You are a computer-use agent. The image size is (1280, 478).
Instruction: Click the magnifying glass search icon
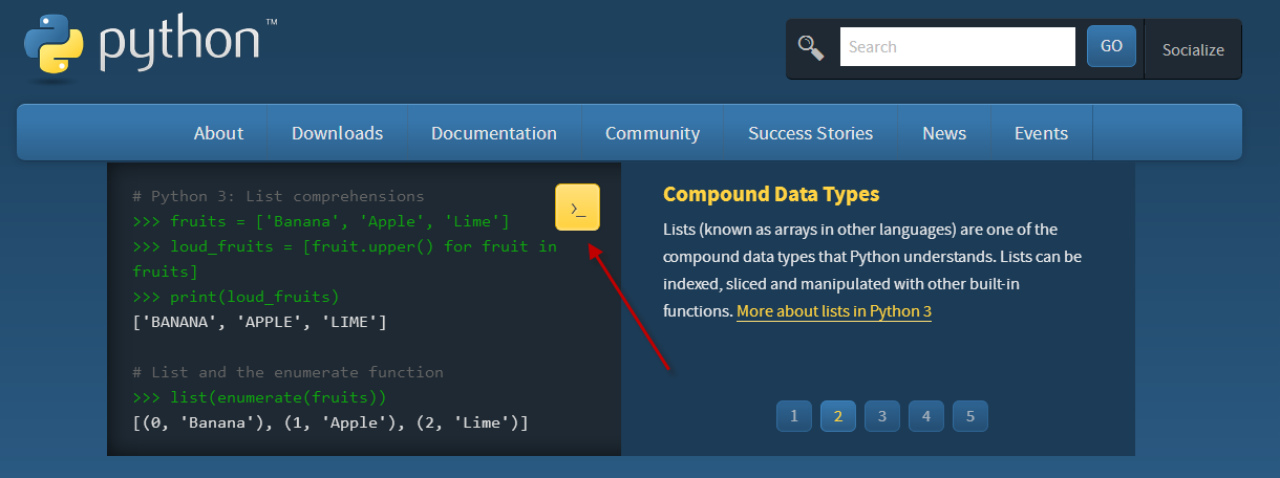(x=810, y=47)
